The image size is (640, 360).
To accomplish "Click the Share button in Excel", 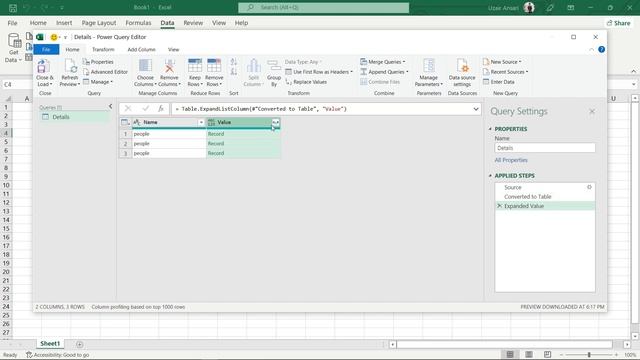I will 618,23.
